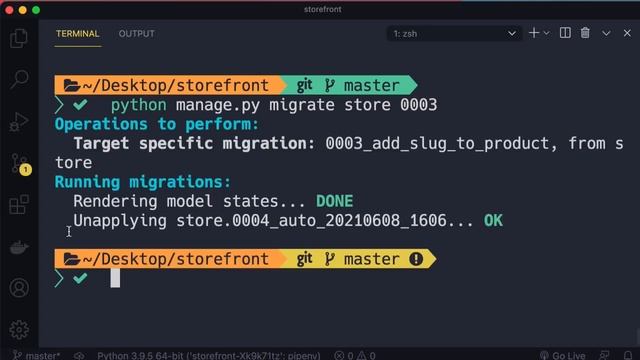Split the terminal pane
The width and height of the screenshot is (640, 360).
tap(565, 33)
